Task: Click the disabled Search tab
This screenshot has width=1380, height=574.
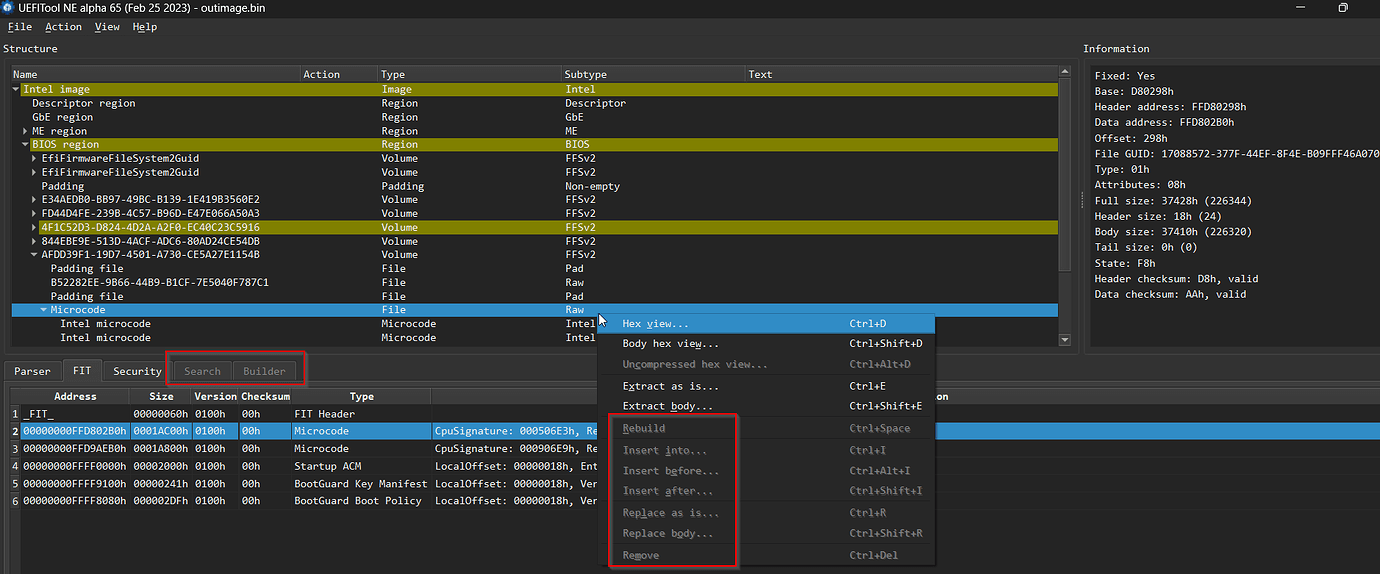Action: coord(202,371)
